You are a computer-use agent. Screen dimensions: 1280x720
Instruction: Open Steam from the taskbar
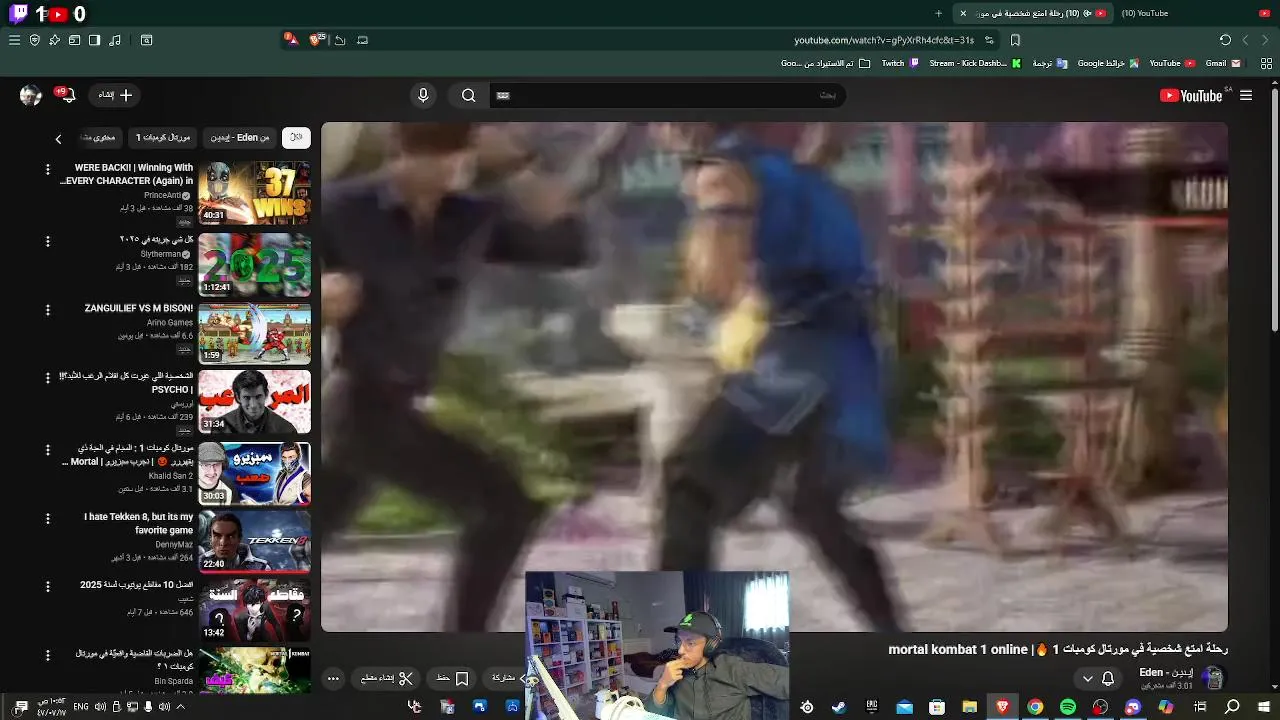839,707
